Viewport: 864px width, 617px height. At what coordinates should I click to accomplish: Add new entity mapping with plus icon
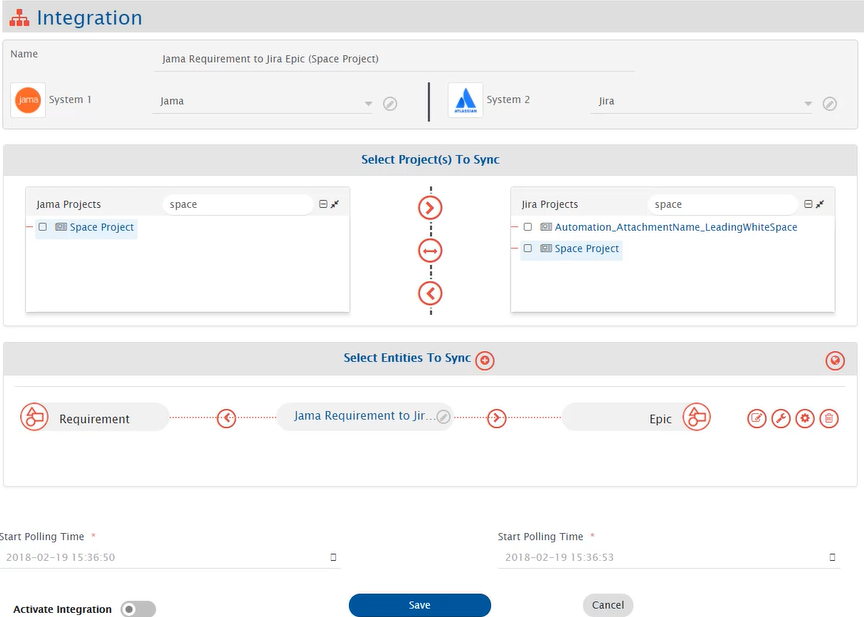[x=485, y=360]
